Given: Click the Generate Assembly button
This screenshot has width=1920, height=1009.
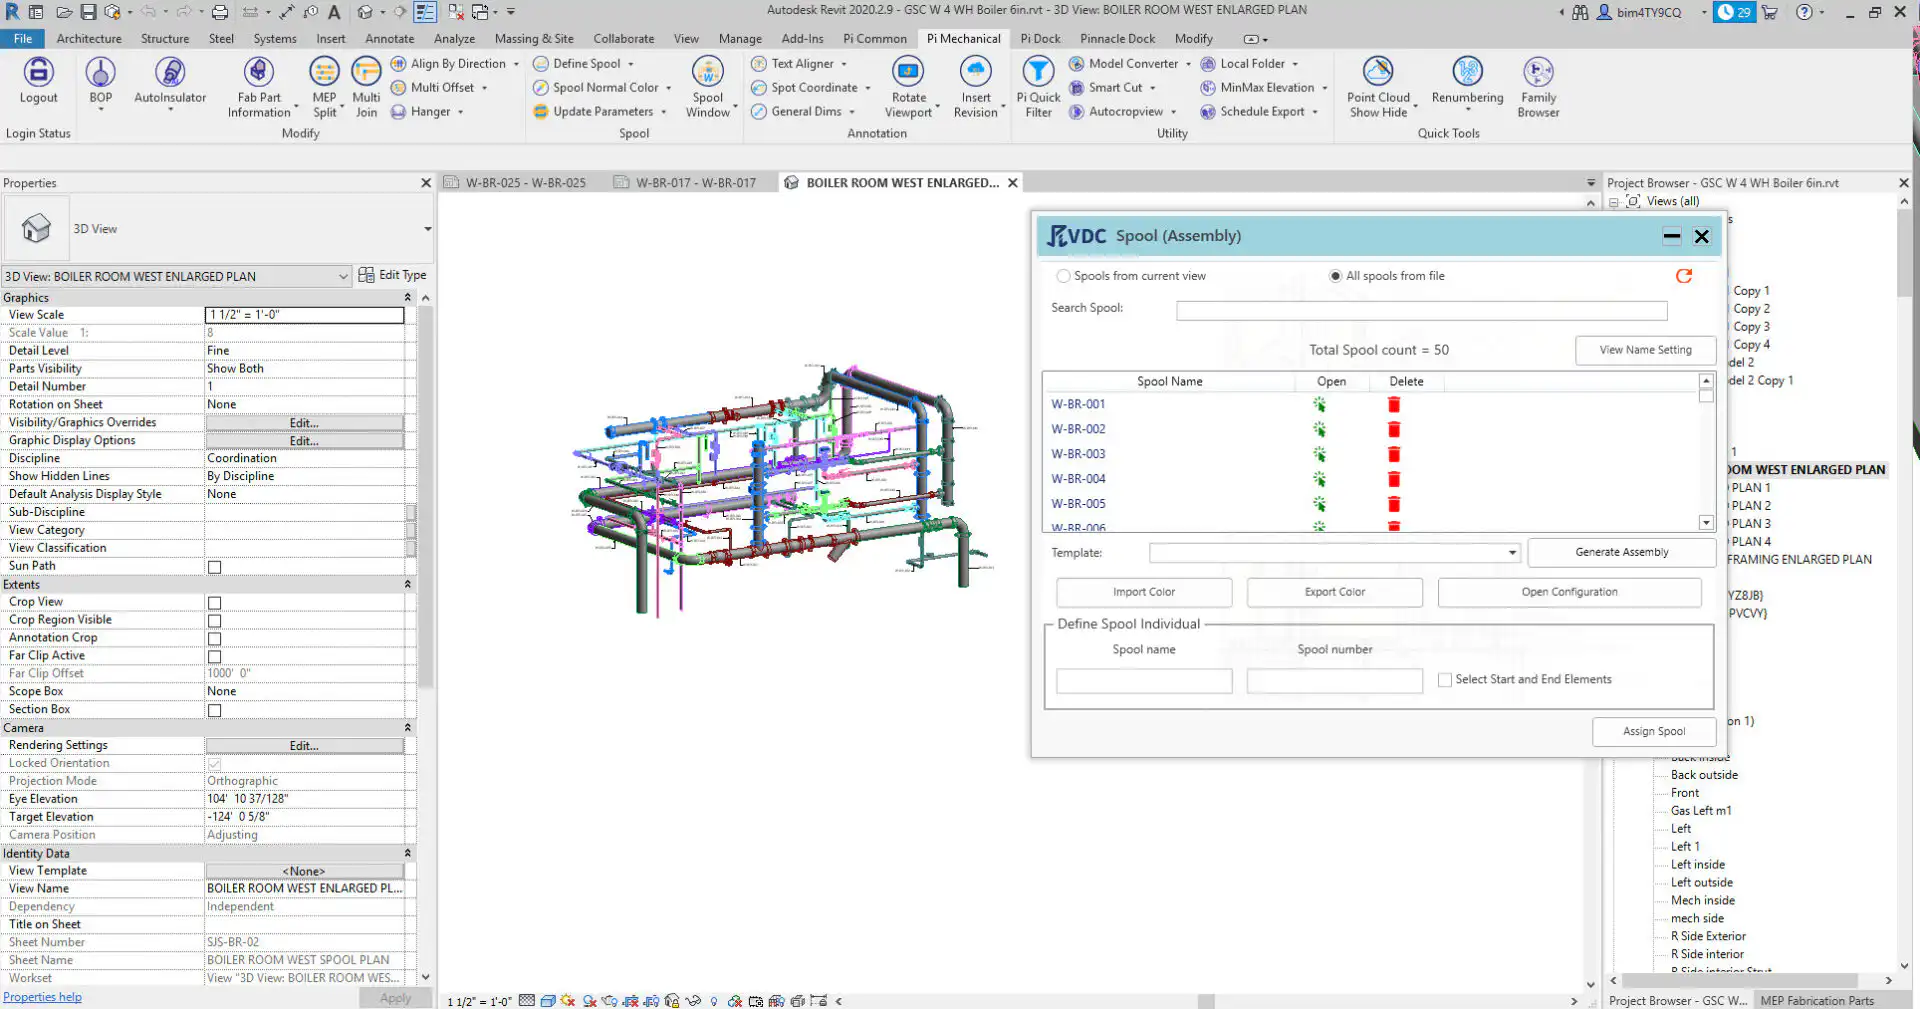Looking at the screenshot, I should (x=1621, y=552).
